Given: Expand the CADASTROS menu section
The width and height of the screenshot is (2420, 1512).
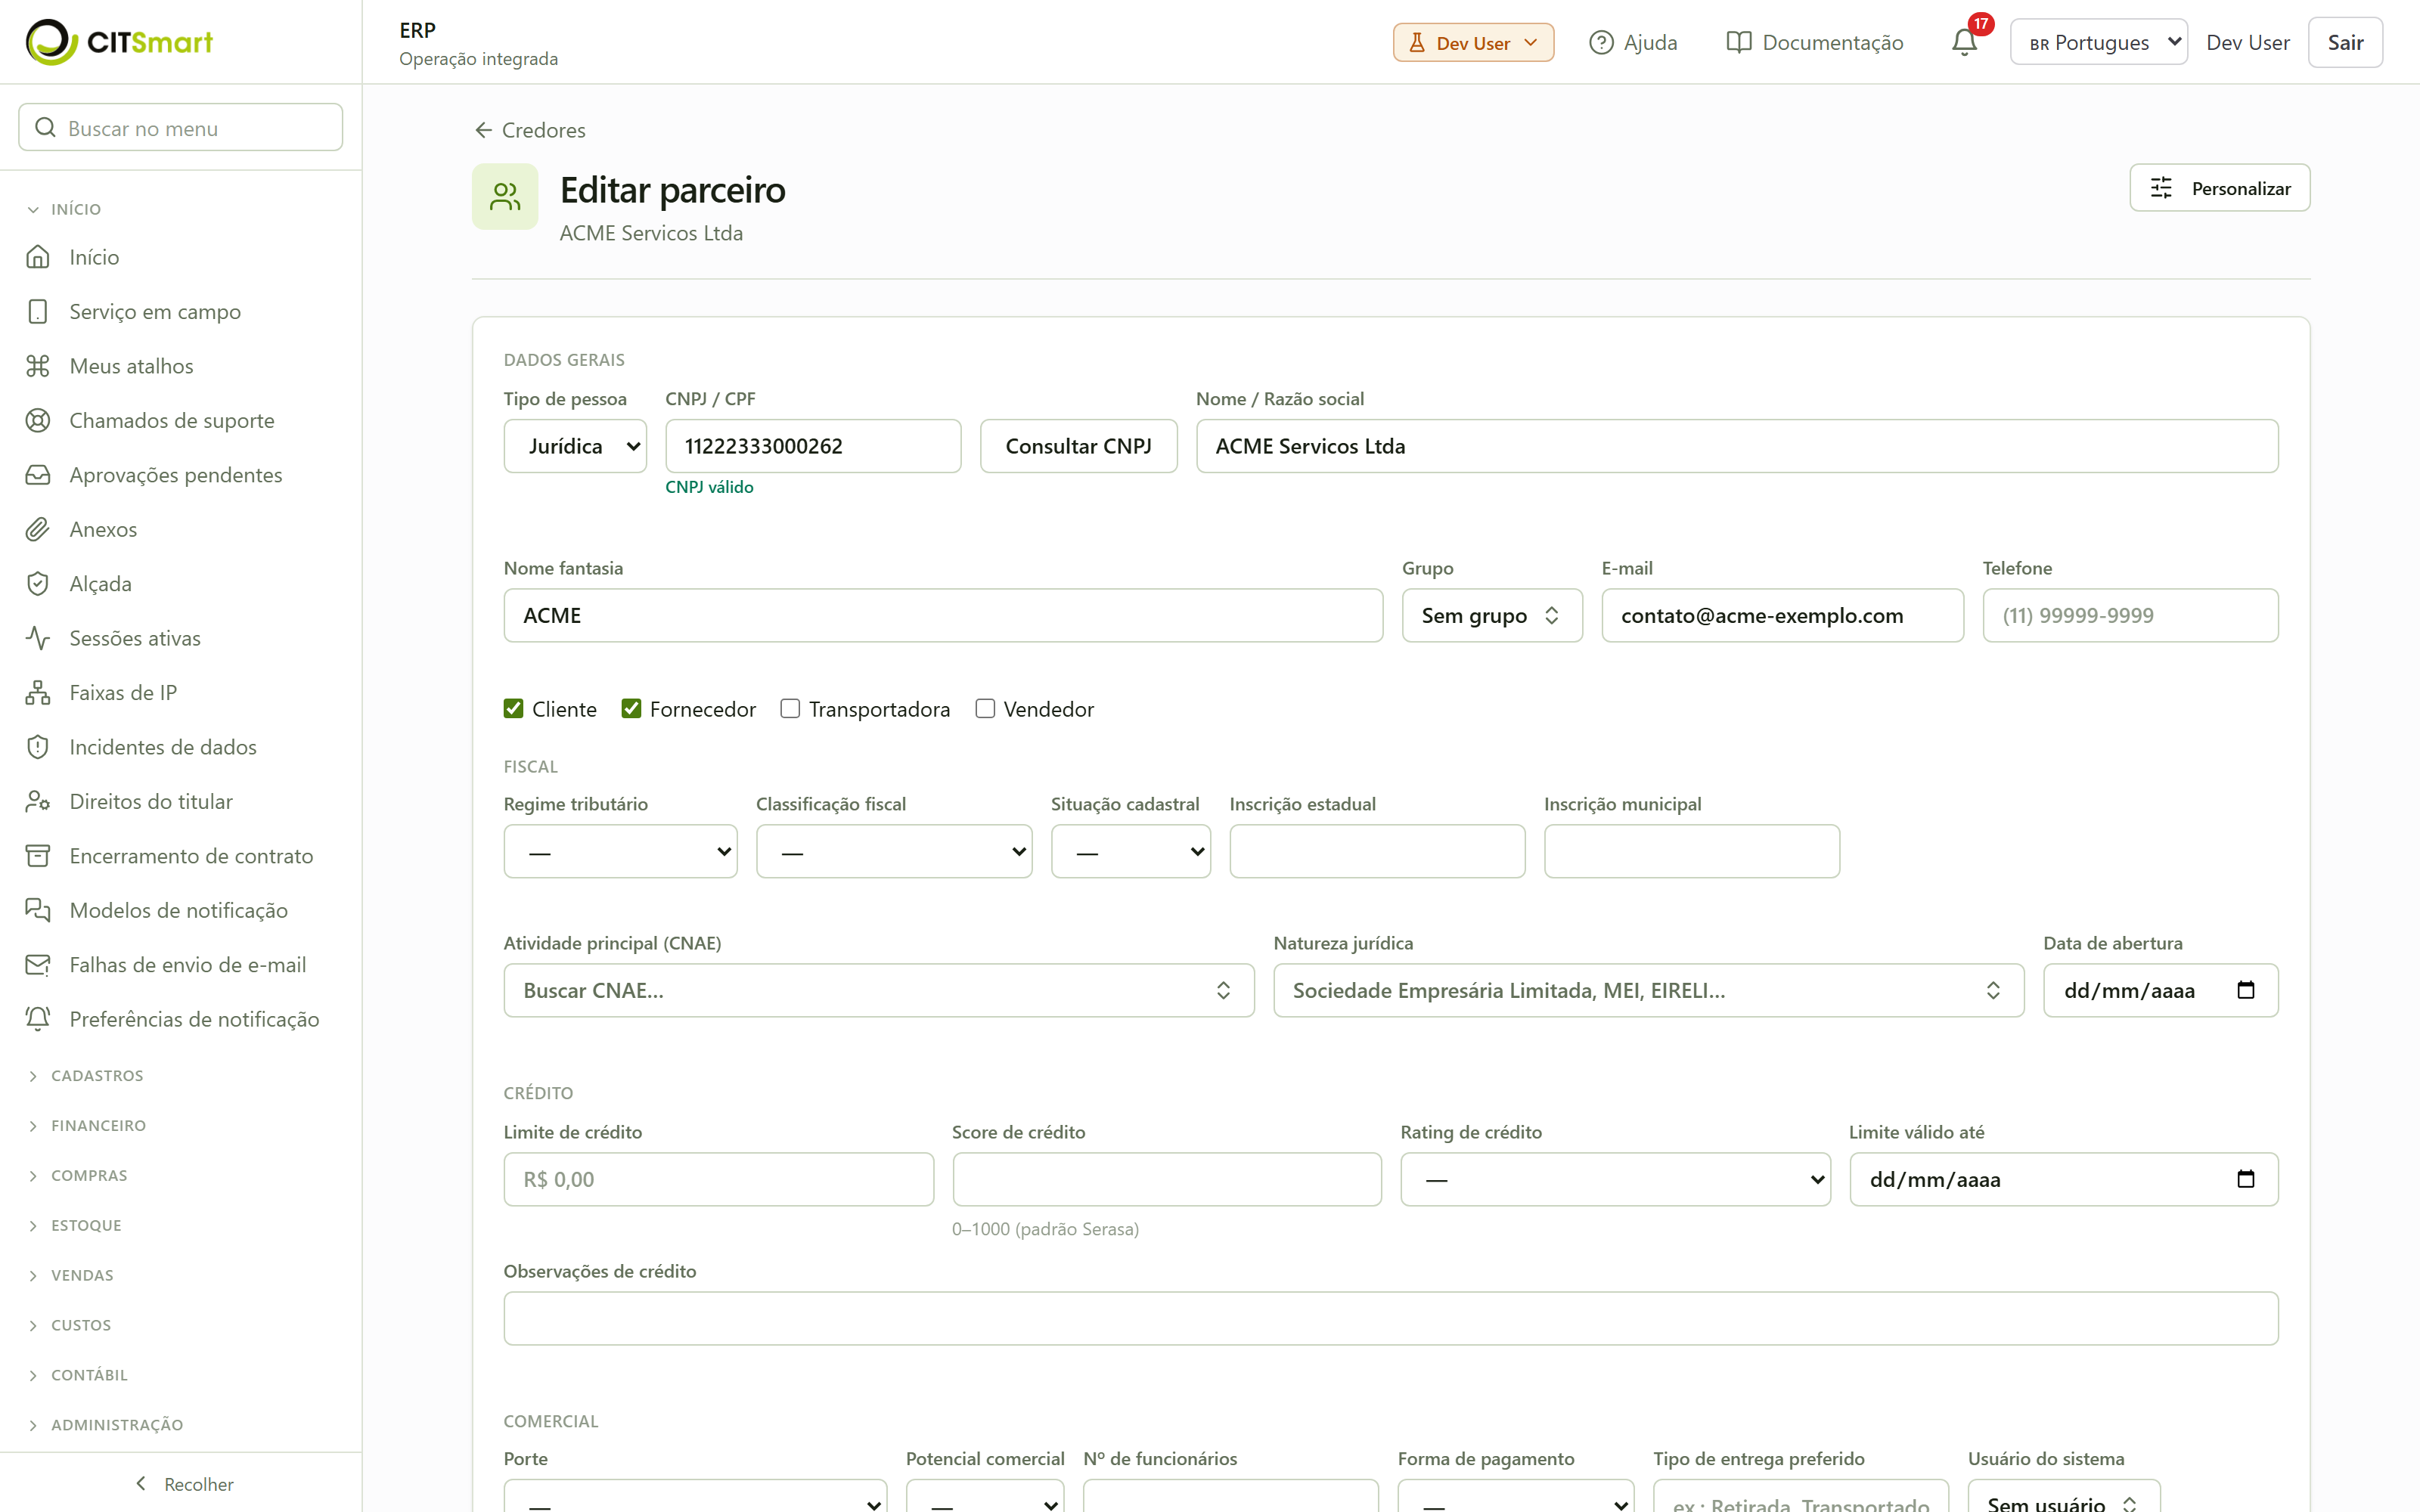Looking at the screenshot, I should click(97, 1076).
